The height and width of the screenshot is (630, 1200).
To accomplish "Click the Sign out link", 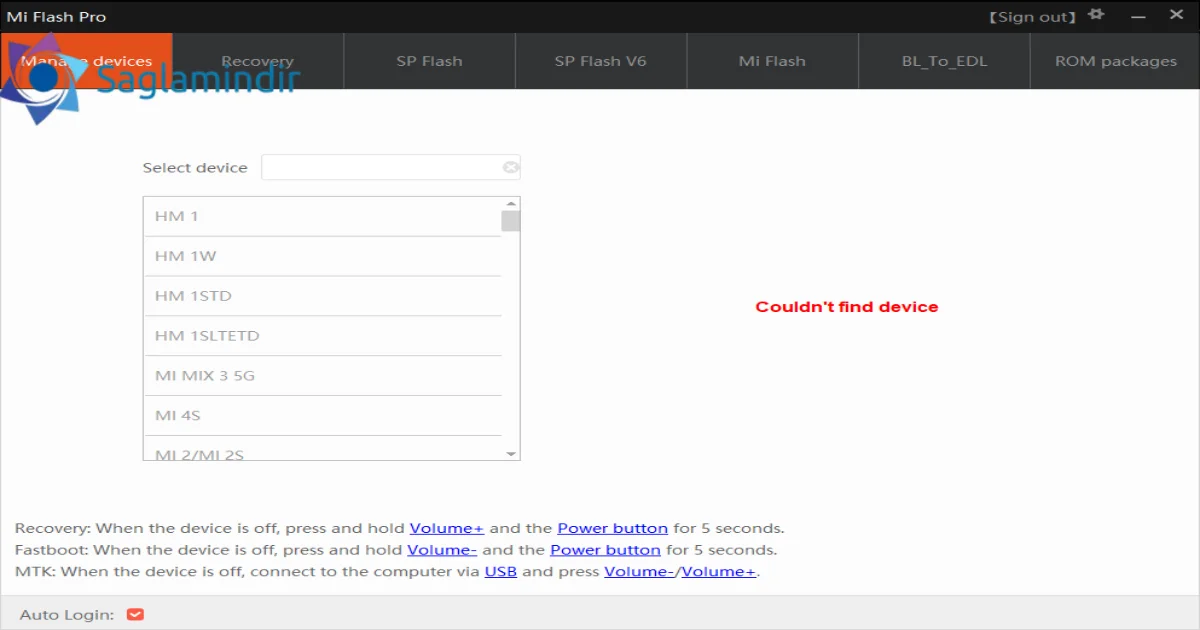I will pos(1033,17).
